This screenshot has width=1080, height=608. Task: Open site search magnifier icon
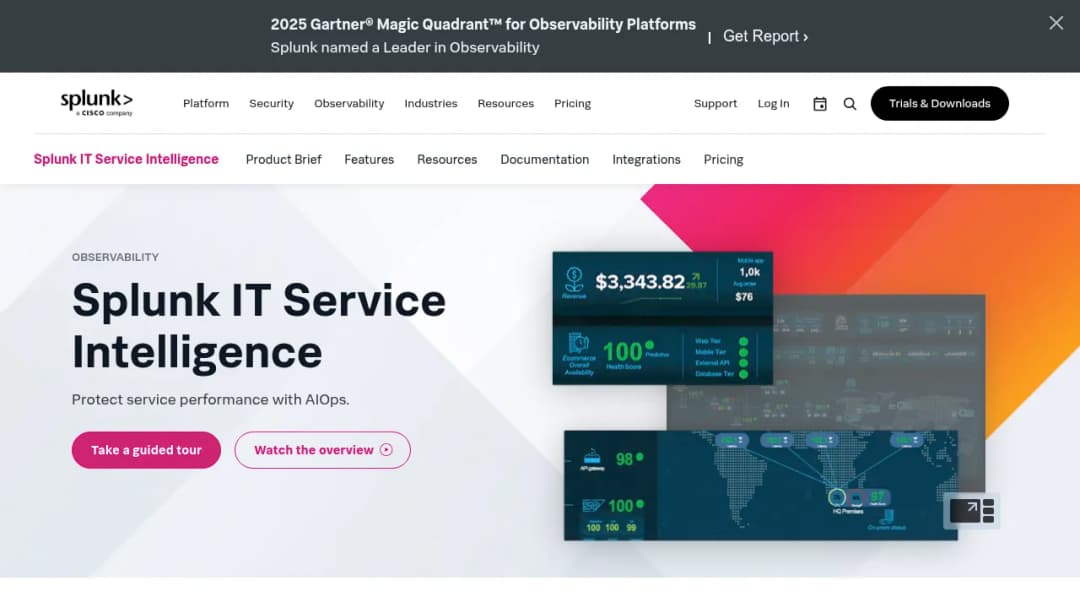[x=850, y=103]
